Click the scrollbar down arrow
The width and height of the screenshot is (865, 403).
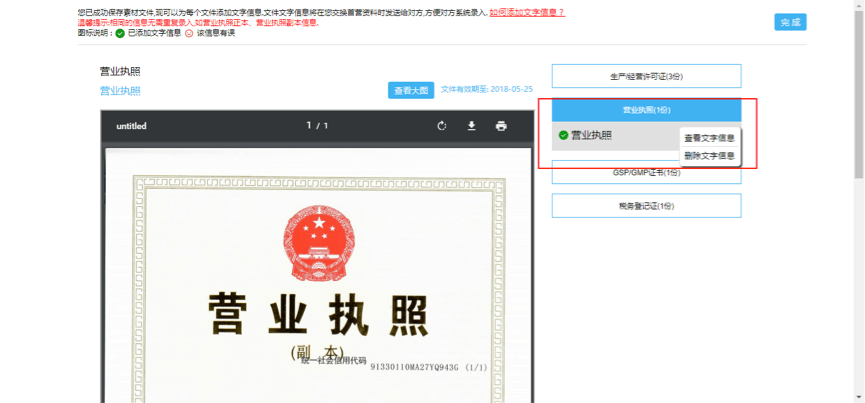pyautogui.click(x=859, y=397)
